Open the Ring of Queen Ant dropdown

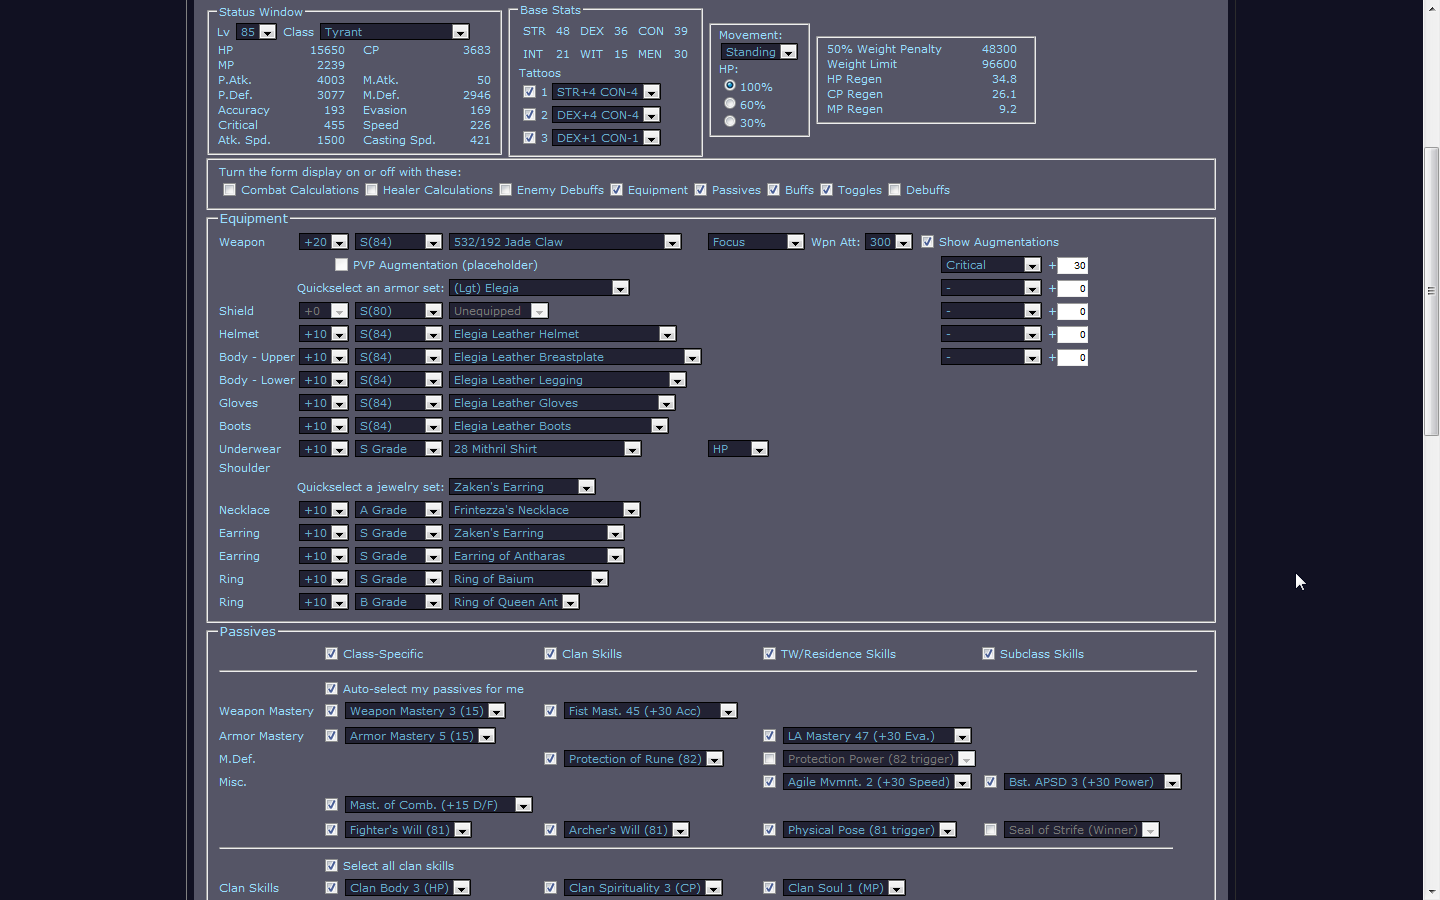click(514, 602)
